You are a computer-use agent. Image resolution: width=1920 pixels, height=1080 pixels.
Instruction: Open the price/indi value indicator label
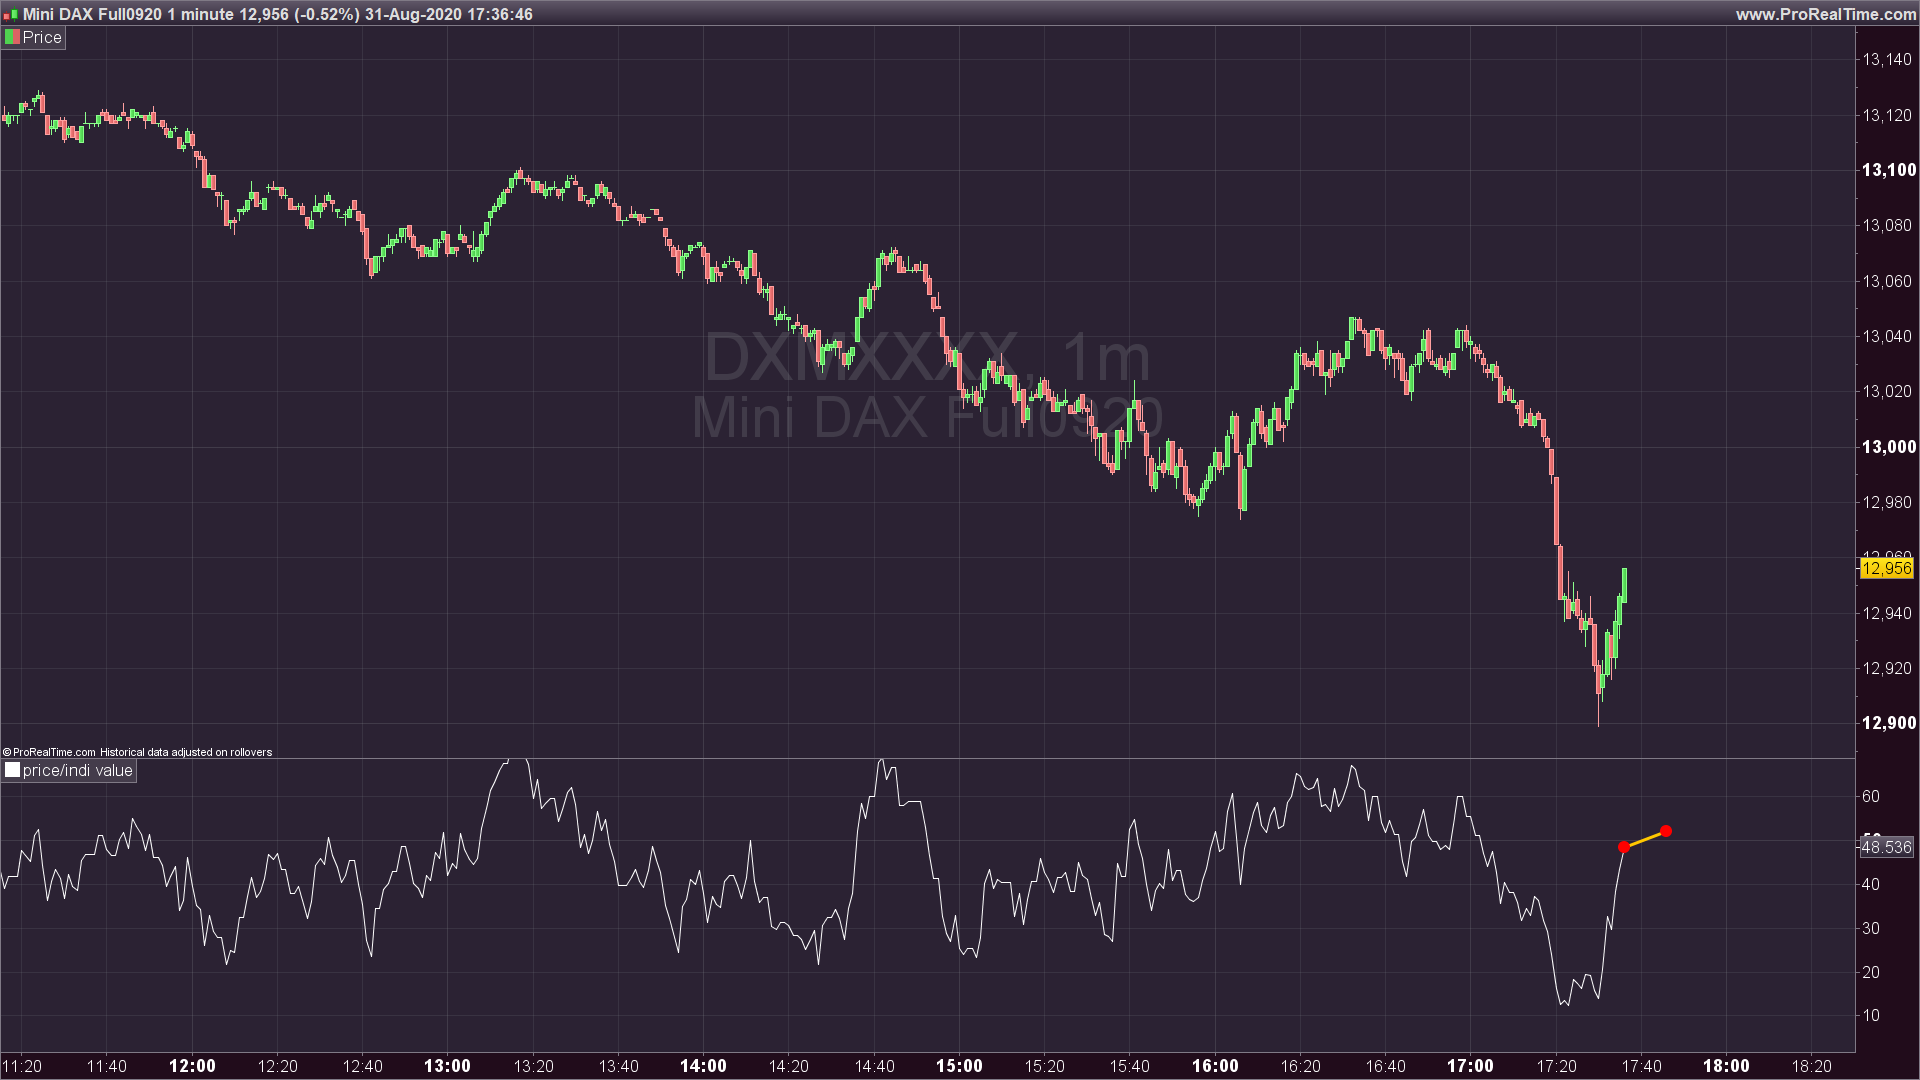point(77,770)
